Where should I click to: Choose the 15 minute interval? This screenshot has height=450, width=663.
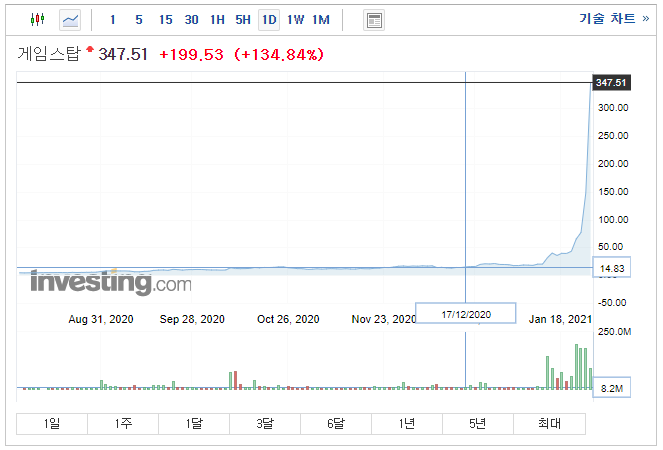pyautogui.click(x=166, y=20)
